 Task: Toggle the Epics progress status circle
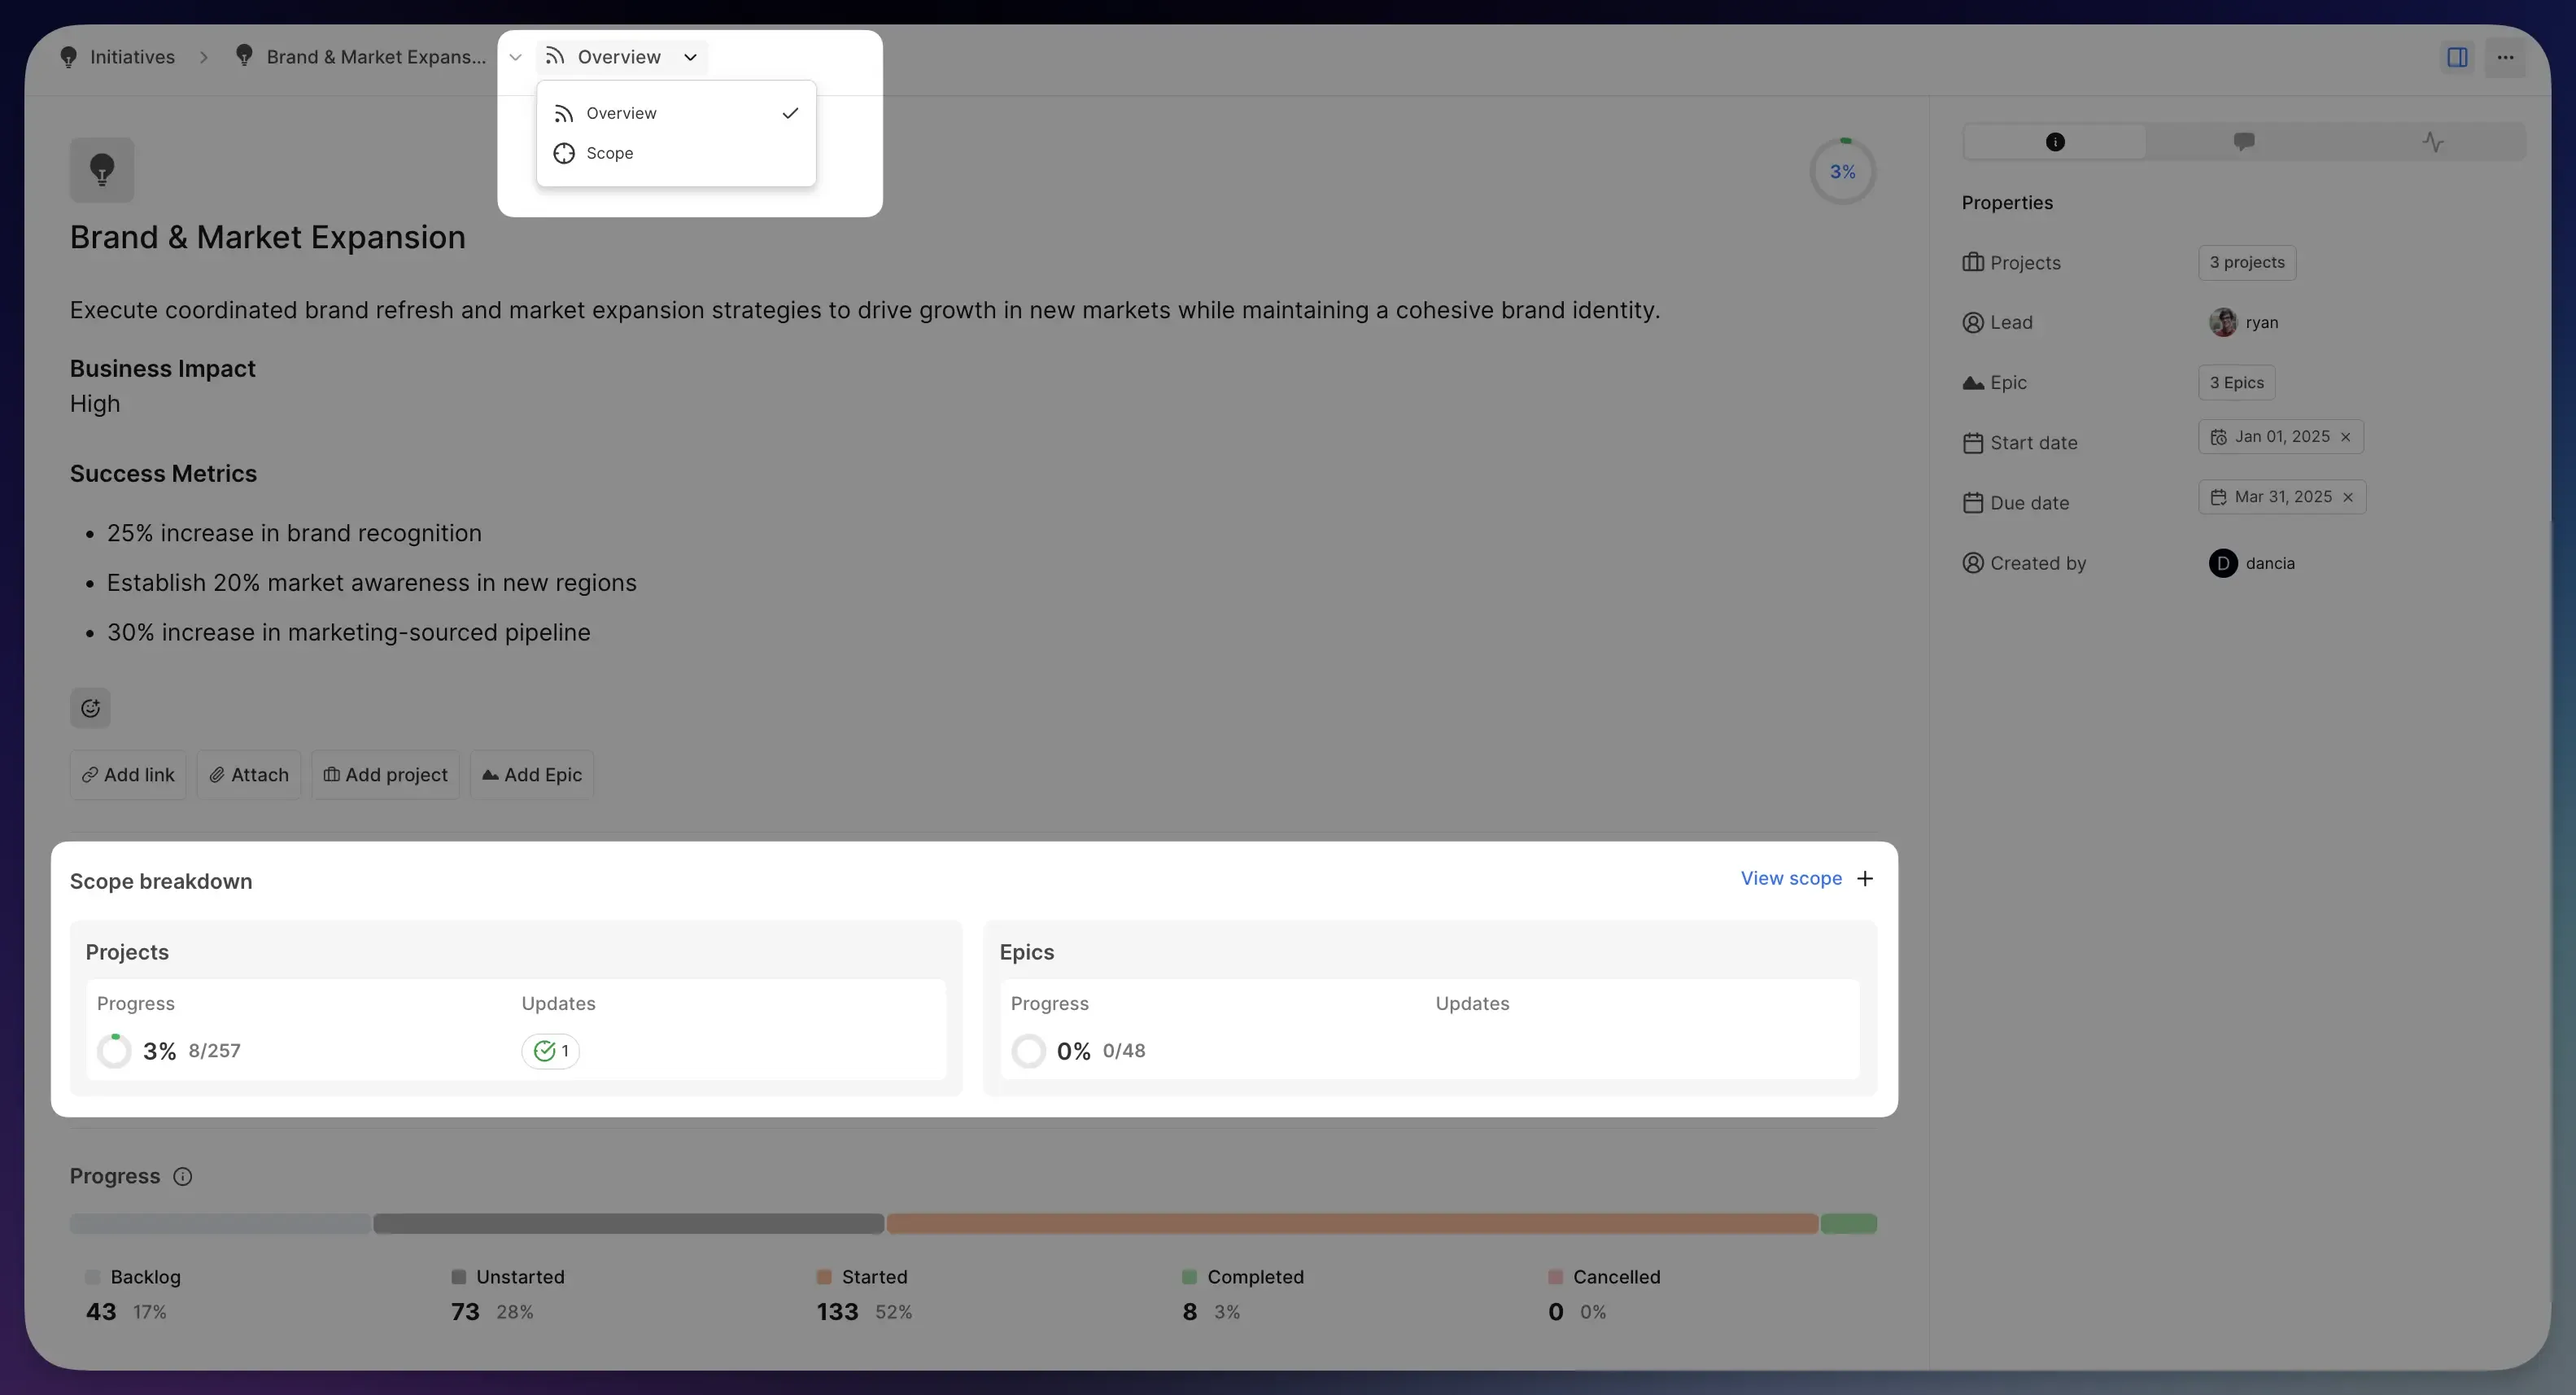1028,1051
